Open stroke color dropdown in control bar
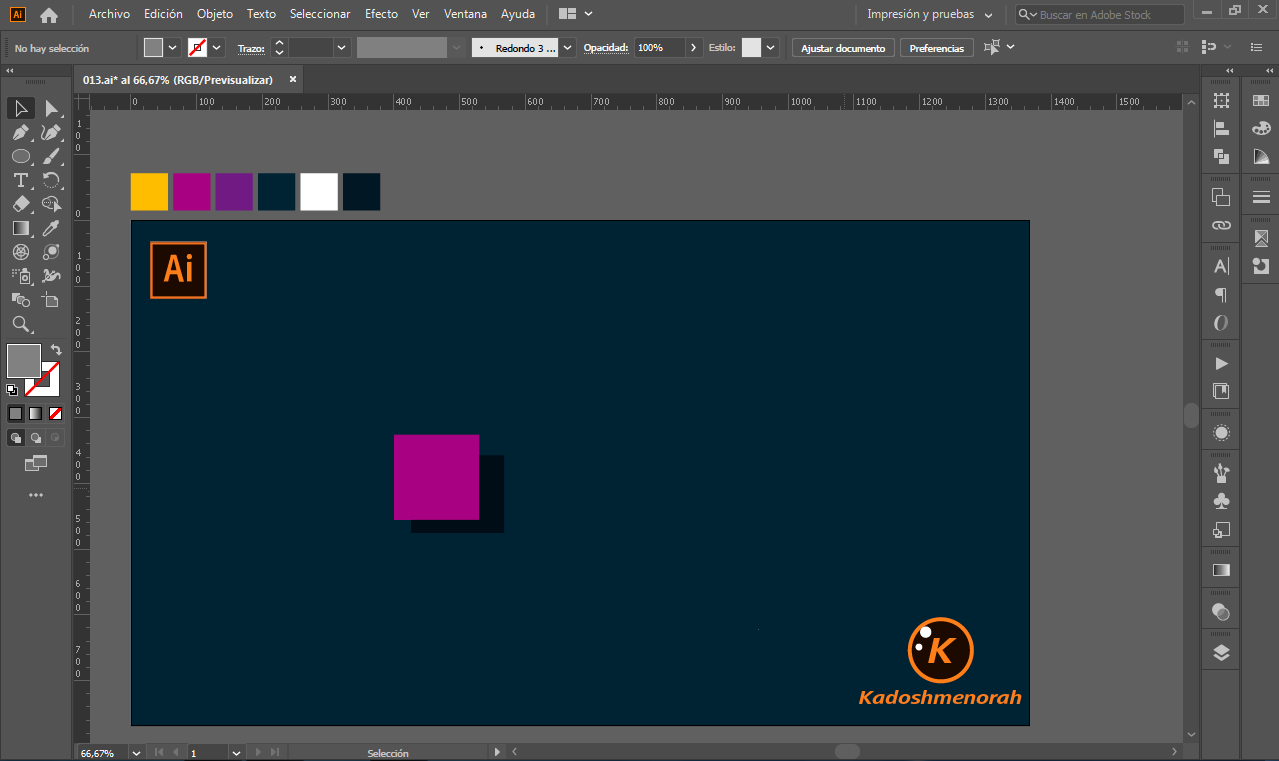Viewport: 1279px width, 761px height. [x=217, y=48]
